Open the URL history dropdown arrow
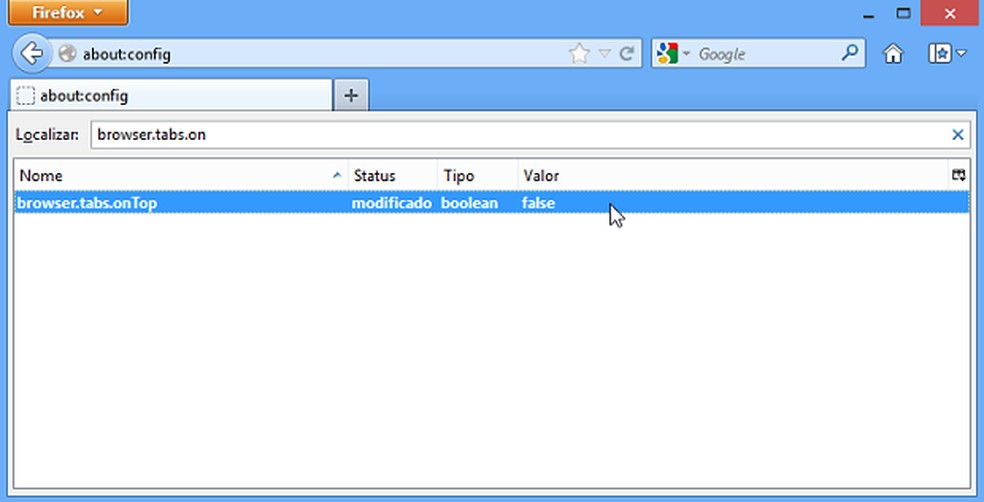This screenshot has height=502, width=984. point(604,54)
